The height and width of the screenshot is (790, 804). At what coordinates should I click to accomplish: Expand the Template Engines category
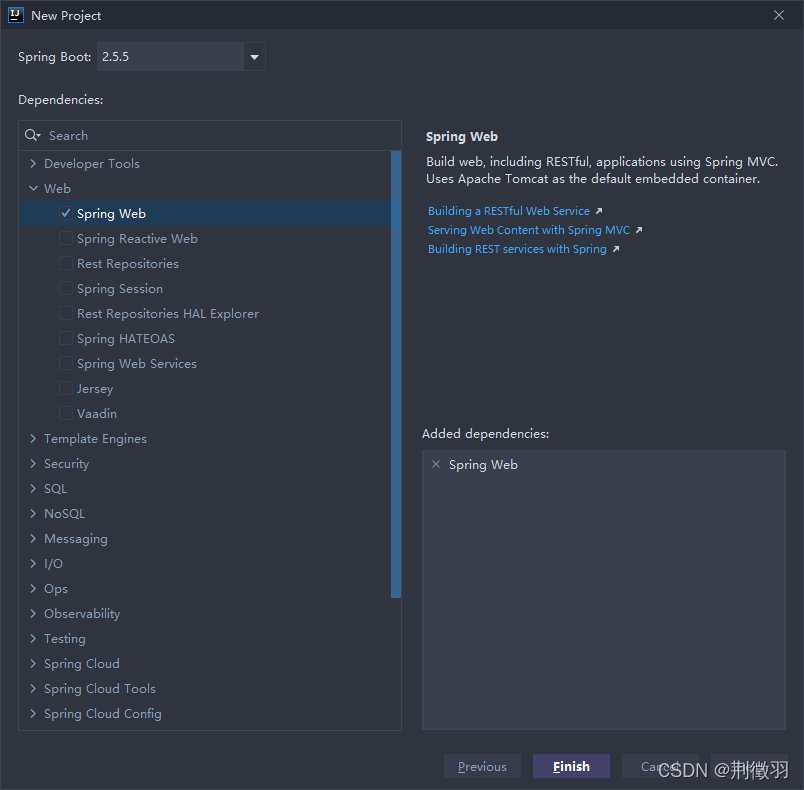(33, 438)
